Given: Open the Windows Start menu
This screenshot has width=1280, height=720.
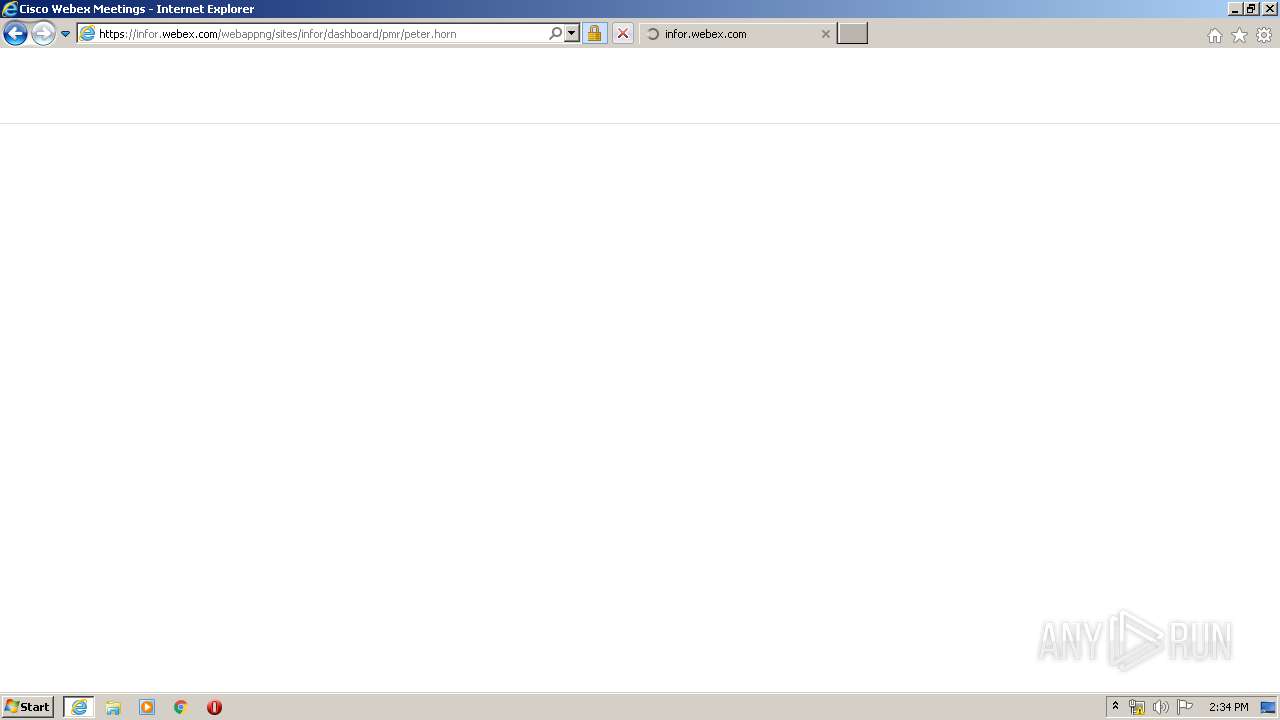Looking at the screenshot, I should (x=28, y=707).
